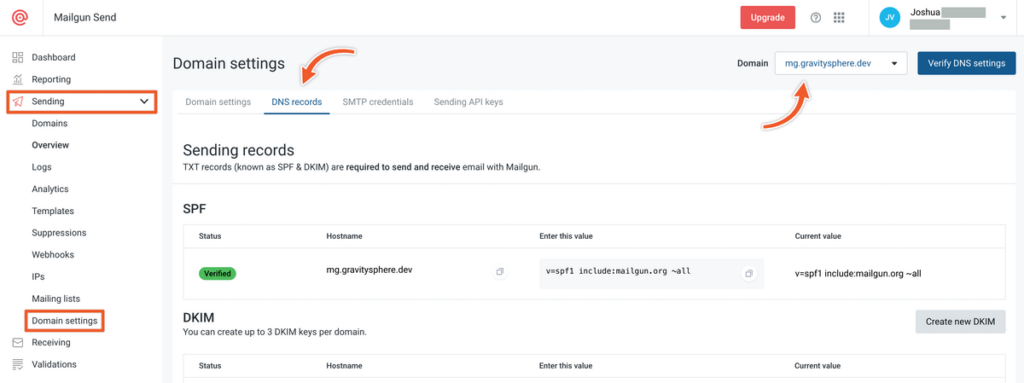Expand the account menu arrow next to Joshua

(1003, 18)
